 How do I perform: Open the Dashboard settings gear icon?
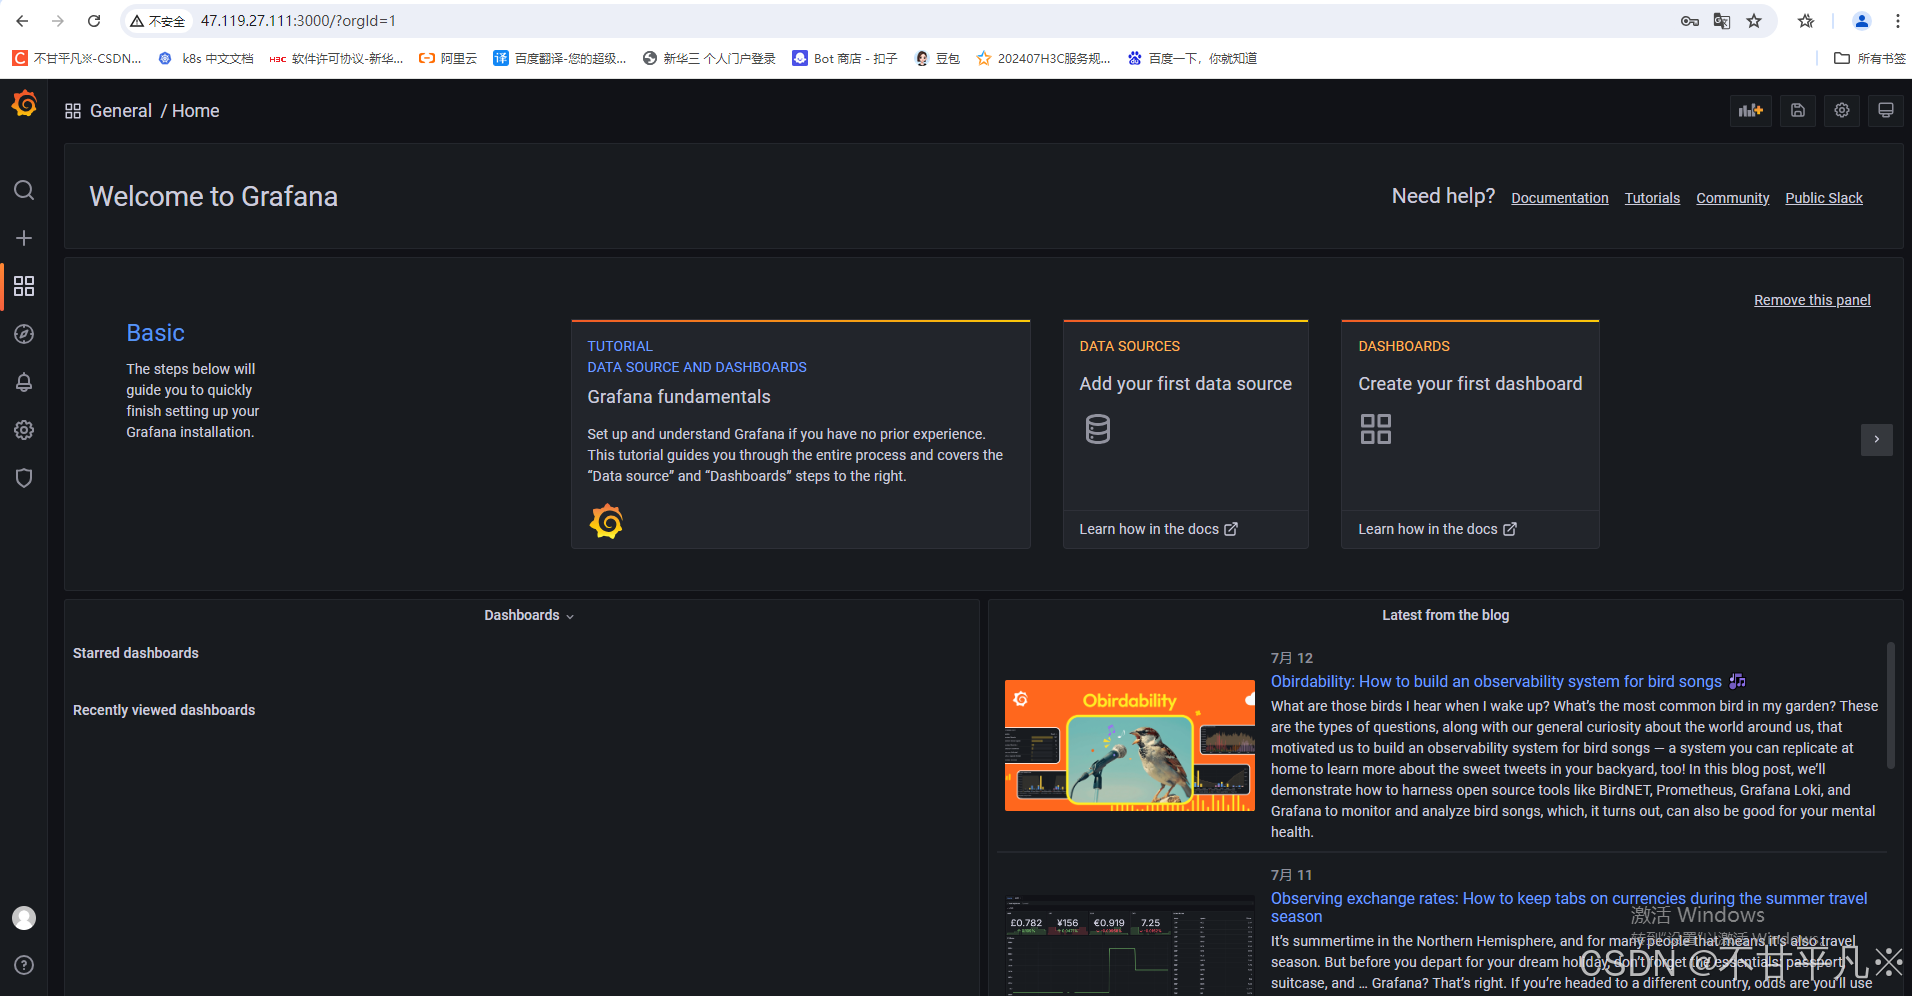(1842, 110)
